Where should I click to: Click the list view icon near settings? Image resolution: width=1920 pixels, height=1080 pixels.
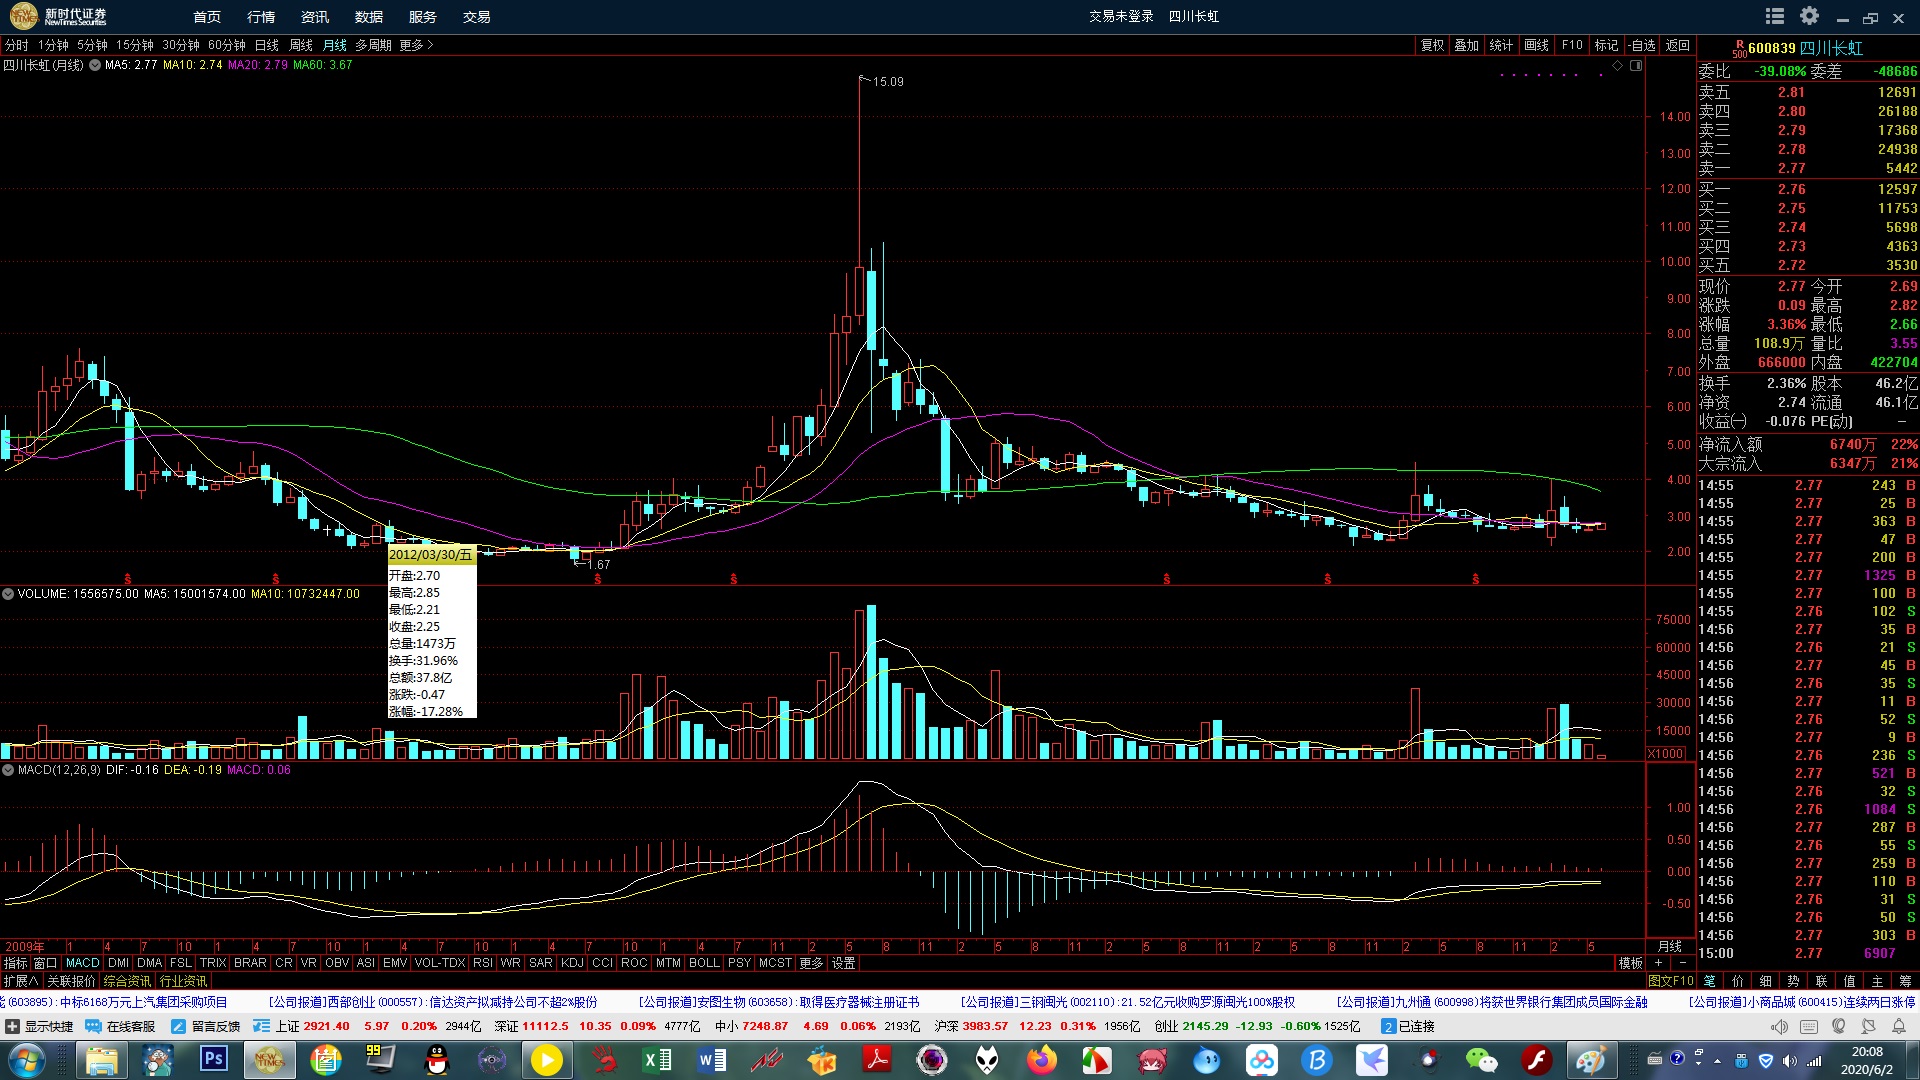(x=1775, y=16)
